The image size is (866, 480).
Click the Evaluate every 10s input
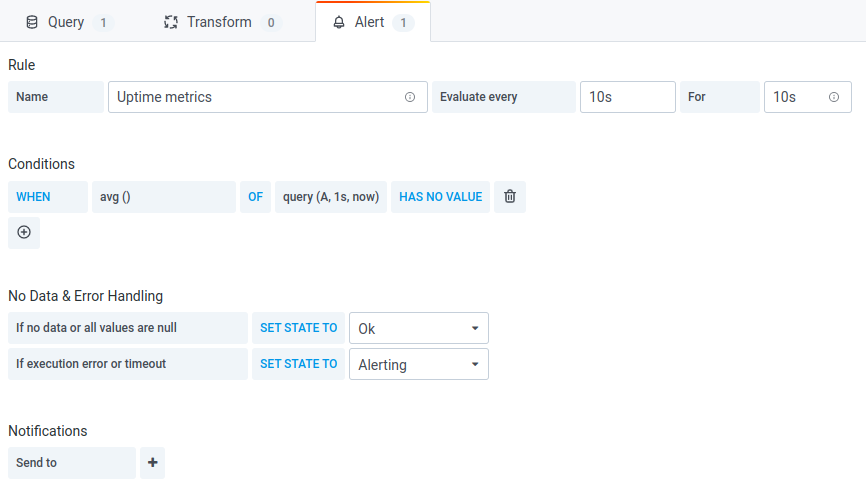[627, 97]
